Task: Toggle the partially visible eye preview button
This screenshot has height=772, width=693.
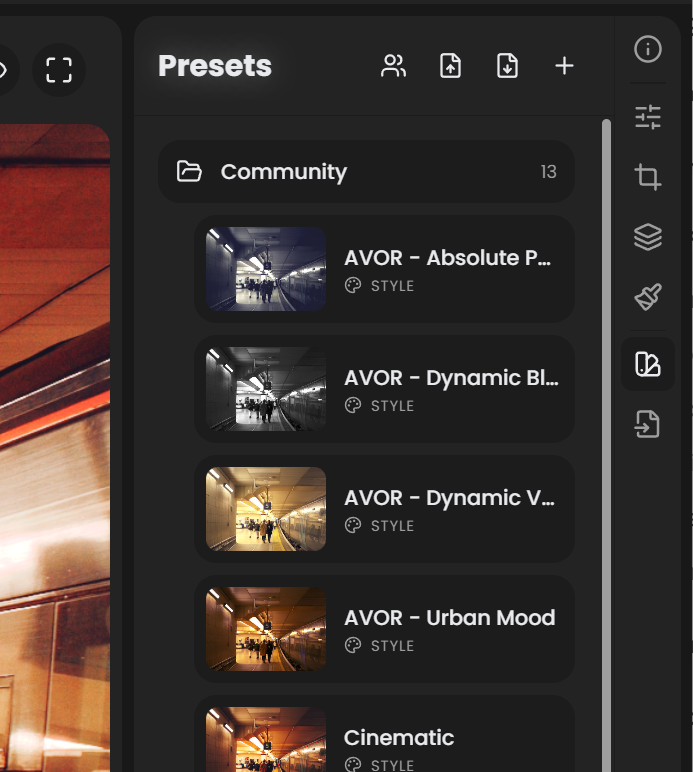Action: 6,70
